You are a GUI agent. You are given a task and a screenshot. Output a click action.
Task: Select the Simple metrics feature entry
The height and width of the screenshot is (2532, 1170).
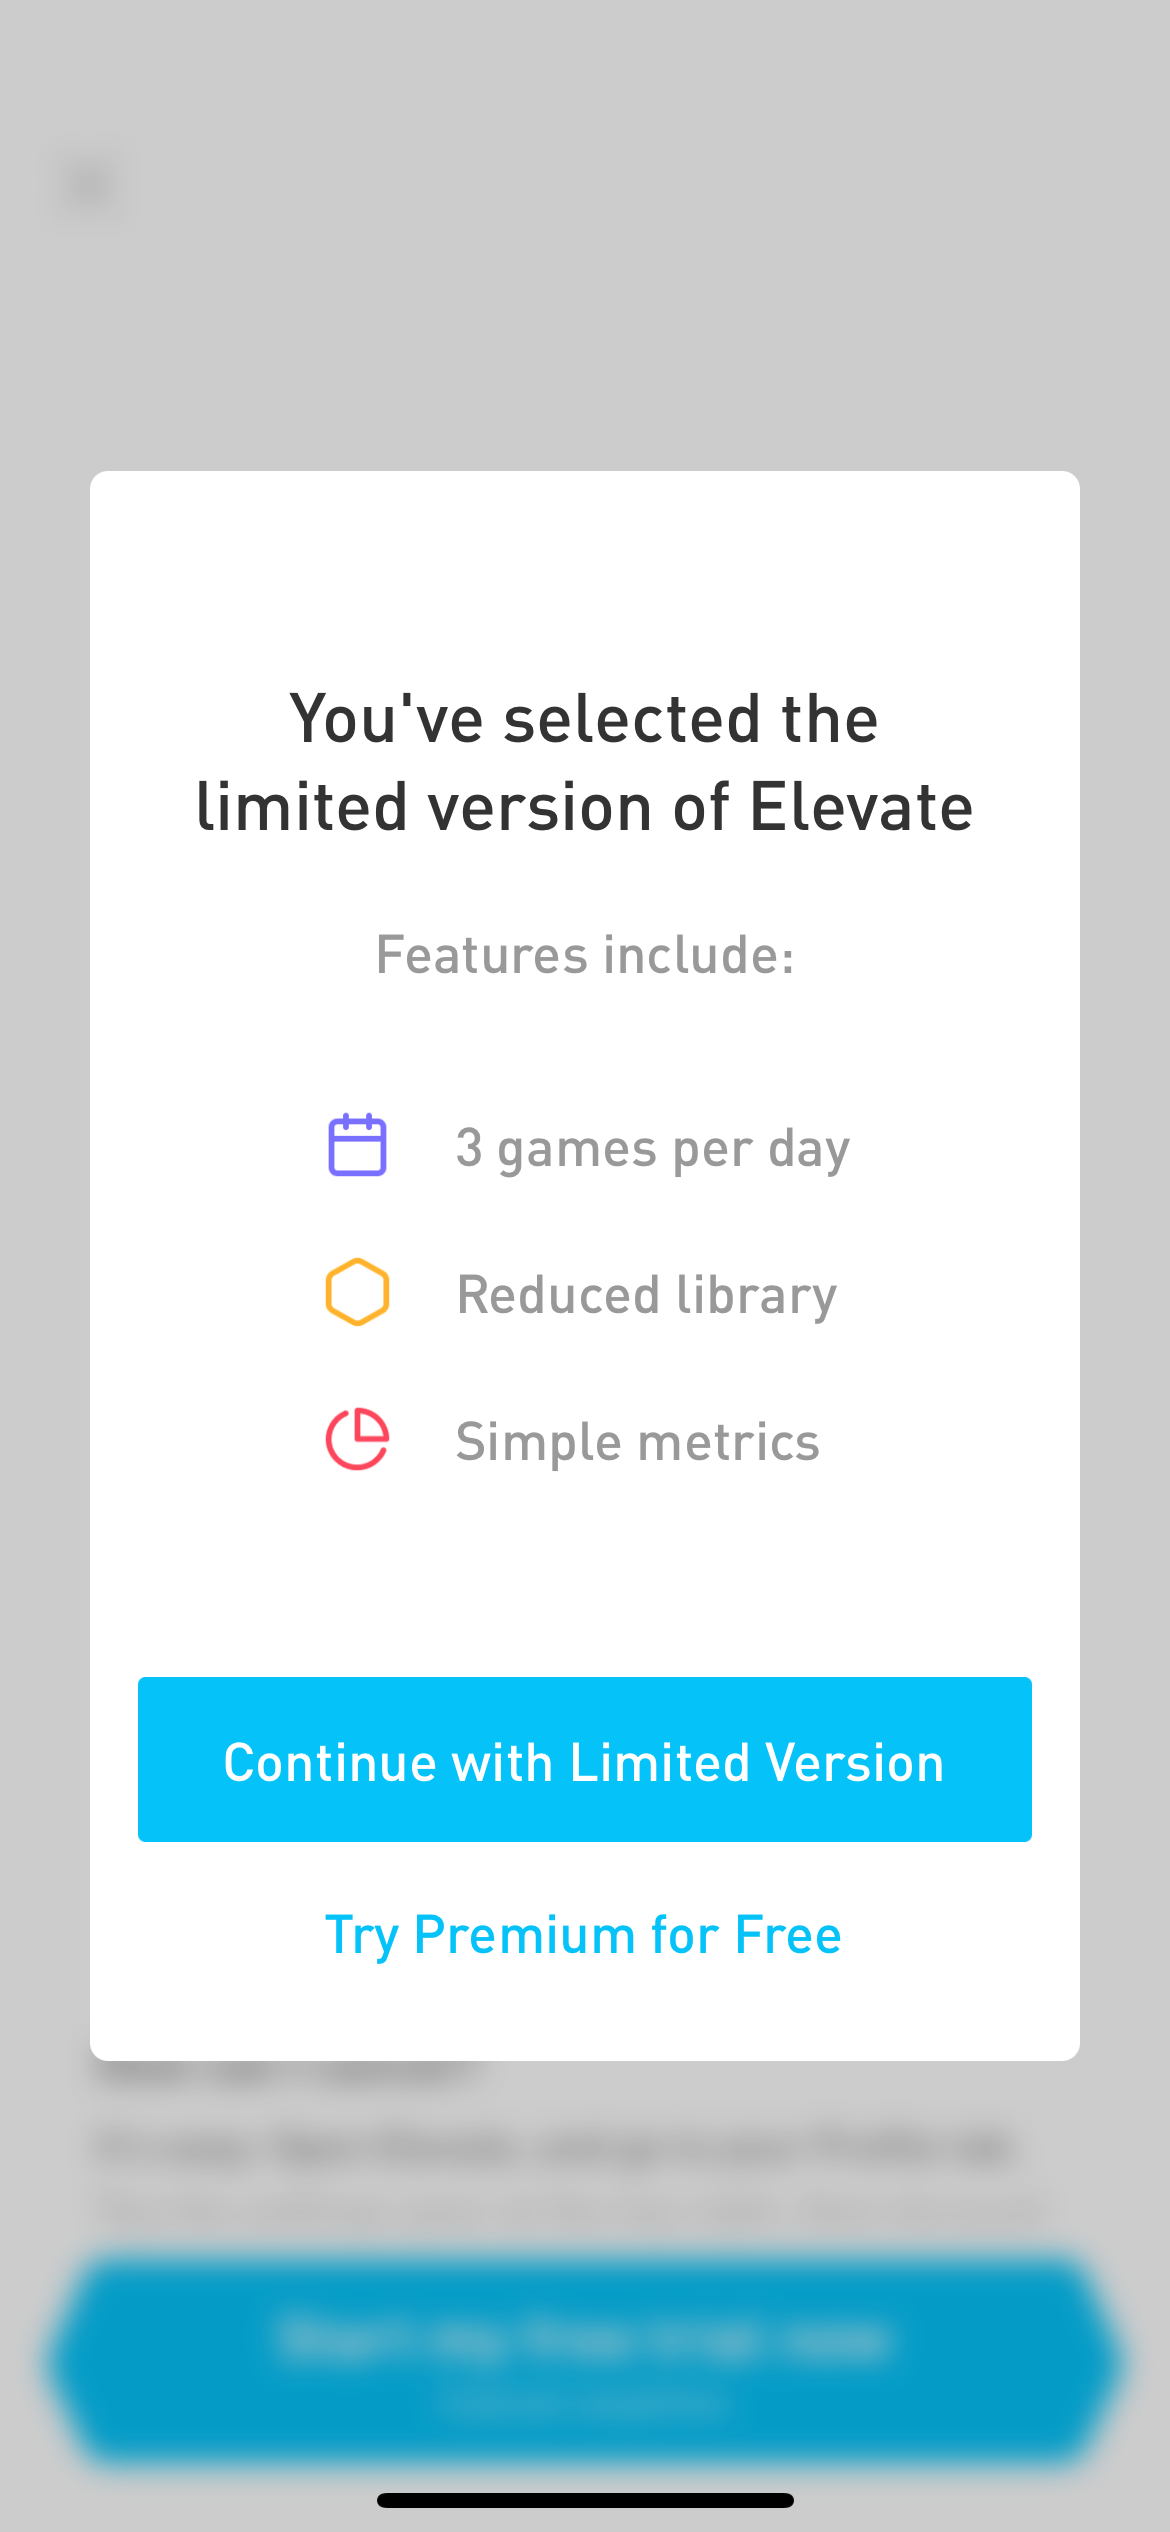(x=637, y=1440)
